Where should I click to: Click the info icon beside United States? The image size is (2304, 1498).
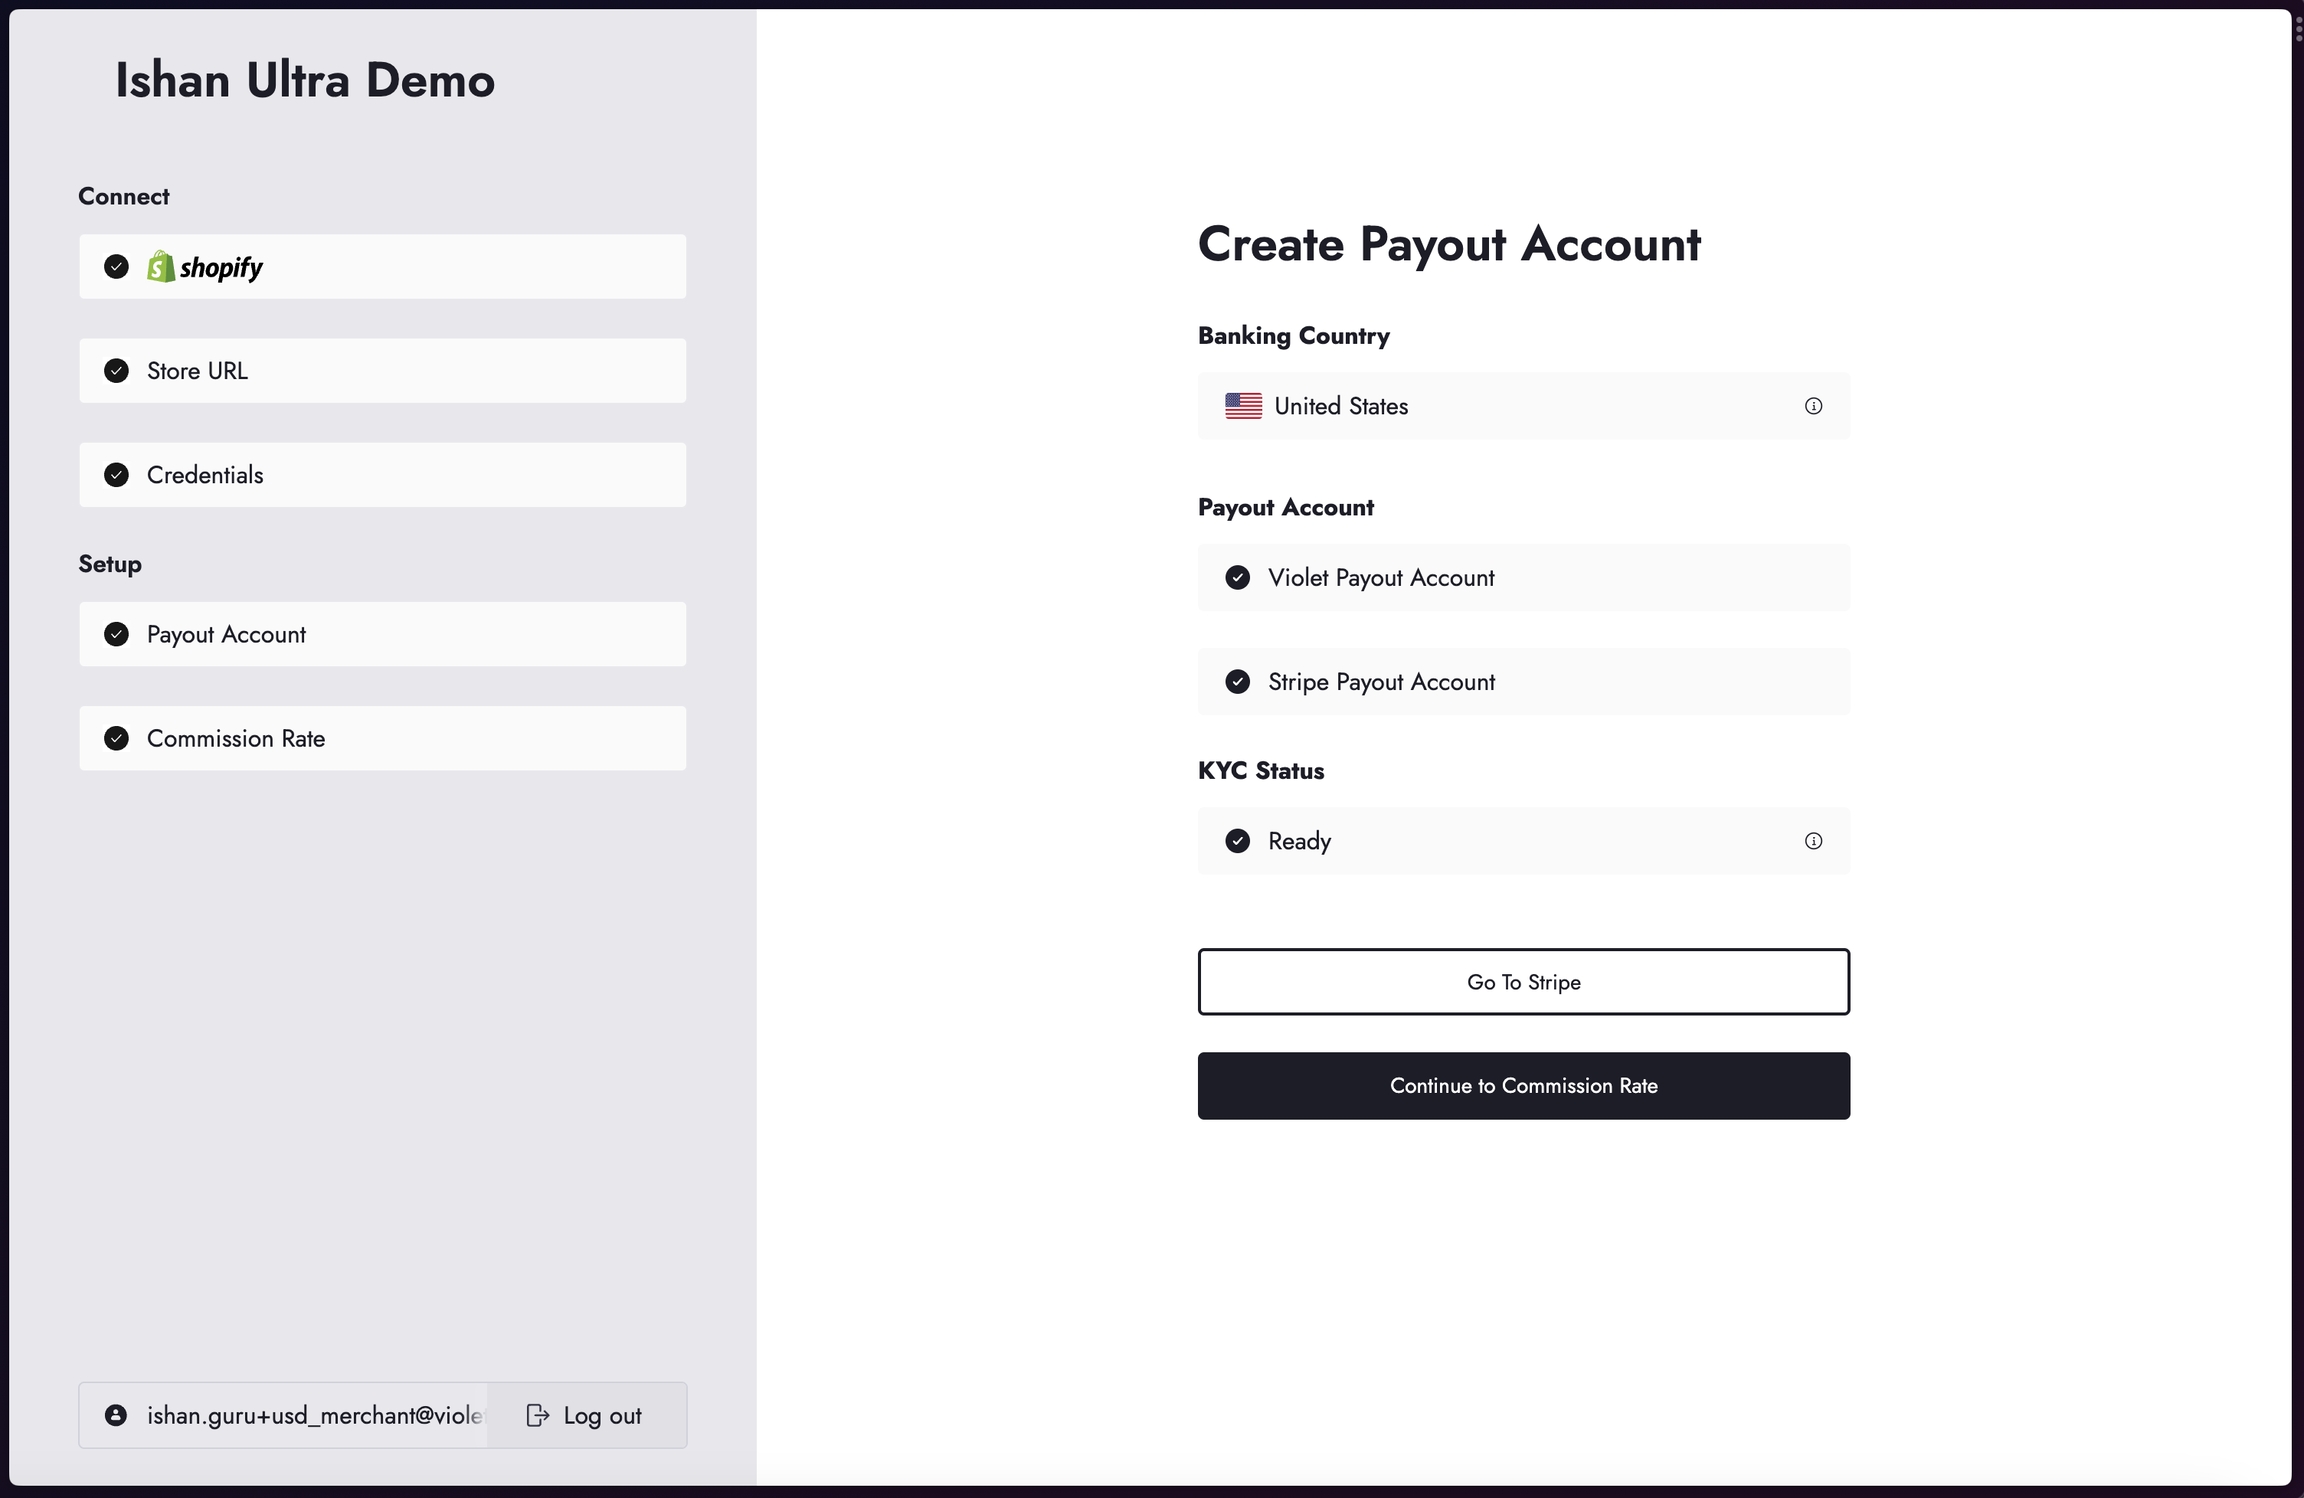pos(1813,406)
